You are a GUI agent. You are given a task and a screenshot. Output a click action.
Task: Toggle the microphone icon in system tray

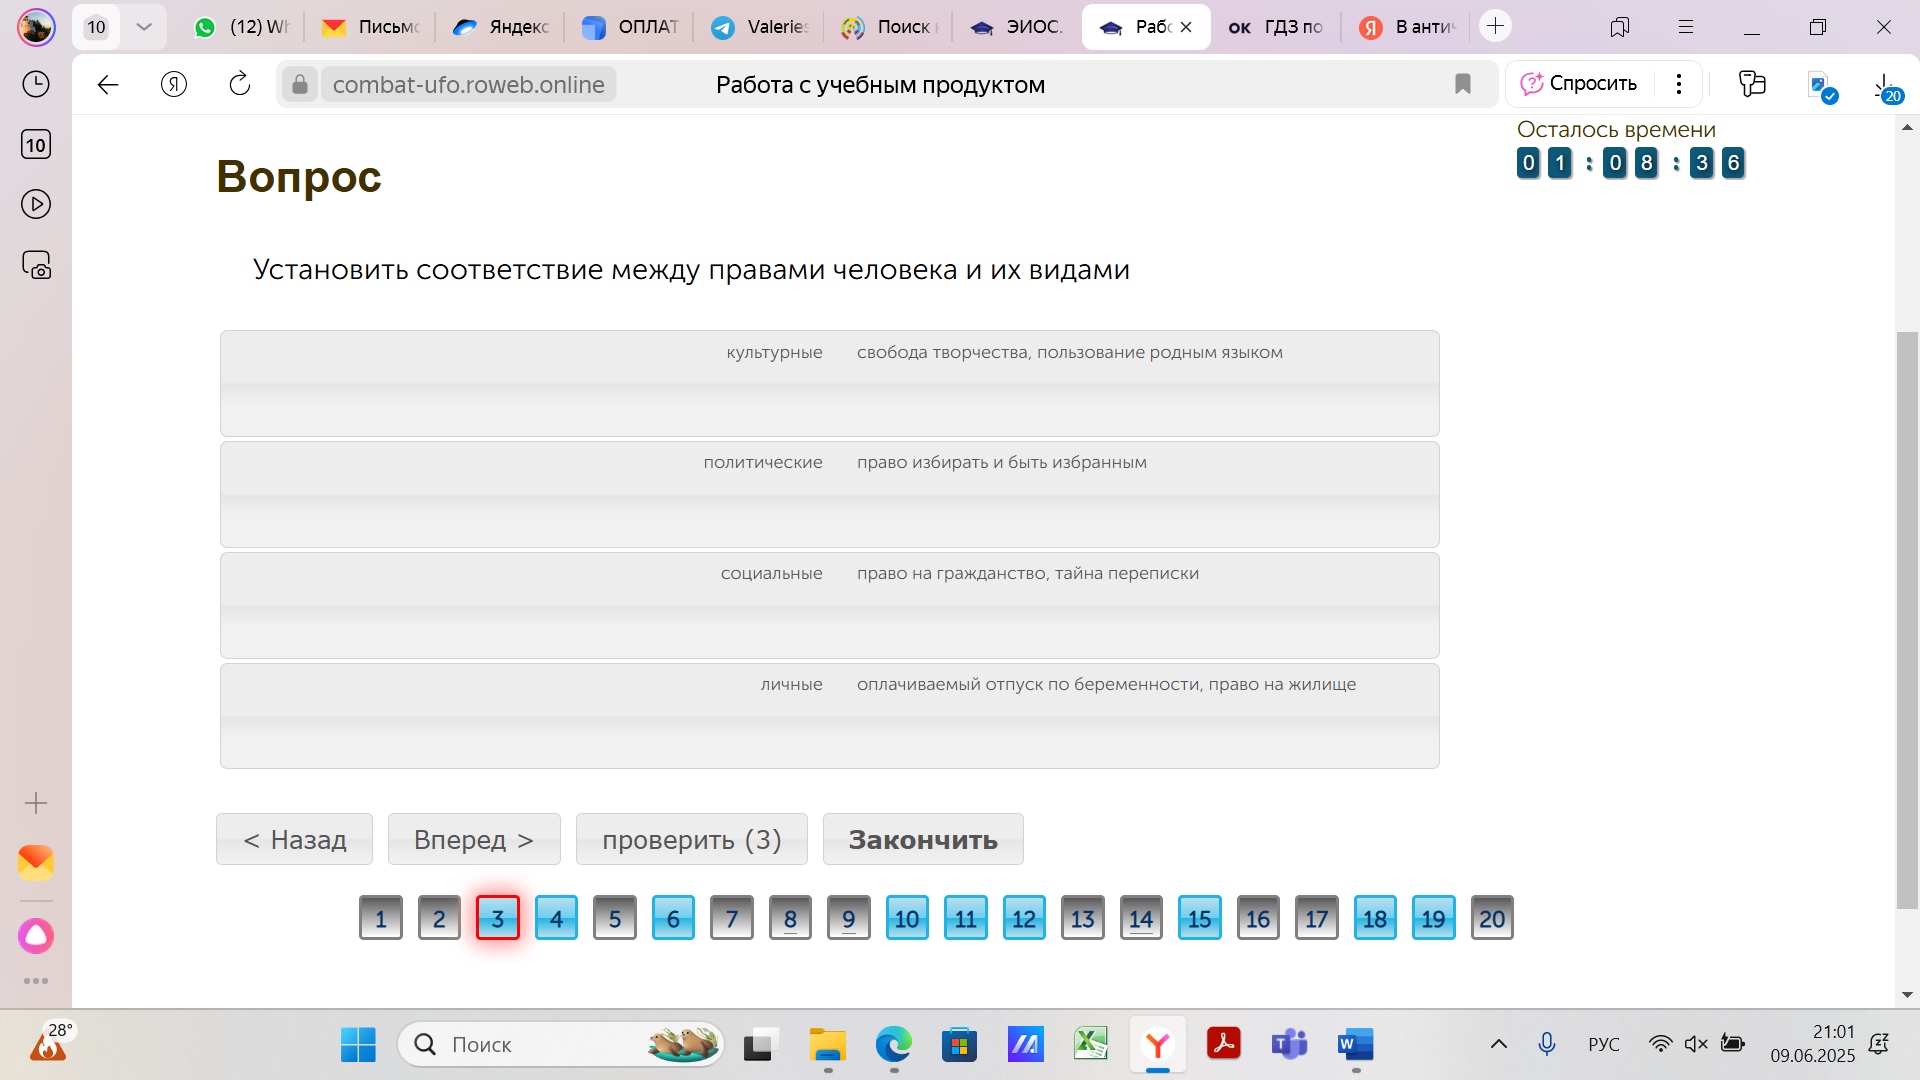coord(1546,1044)
